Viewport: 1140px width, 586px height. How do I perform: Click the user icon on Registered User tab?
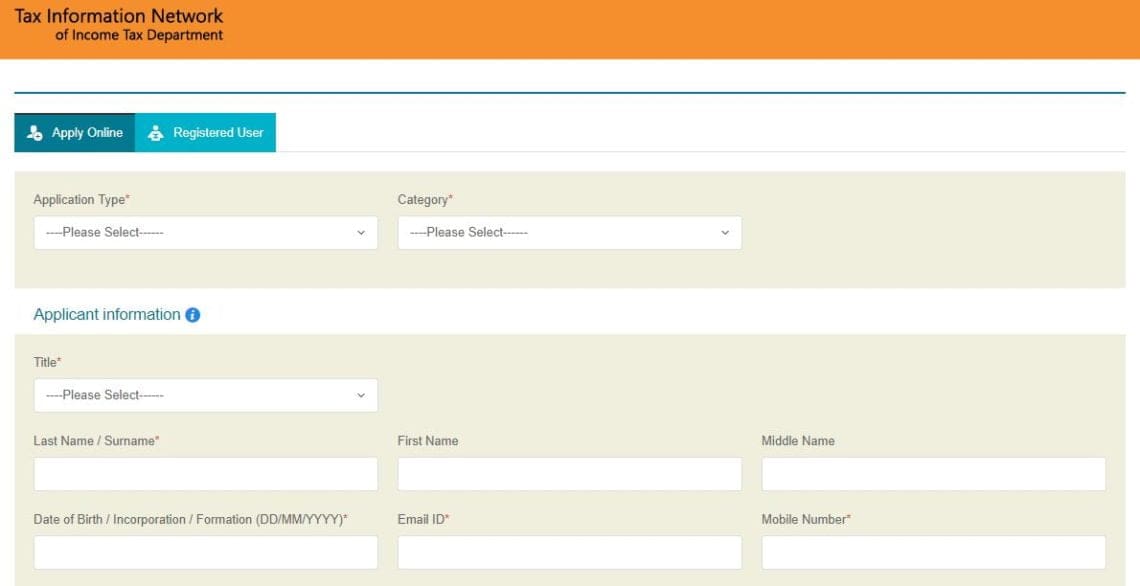click(155, 132)
